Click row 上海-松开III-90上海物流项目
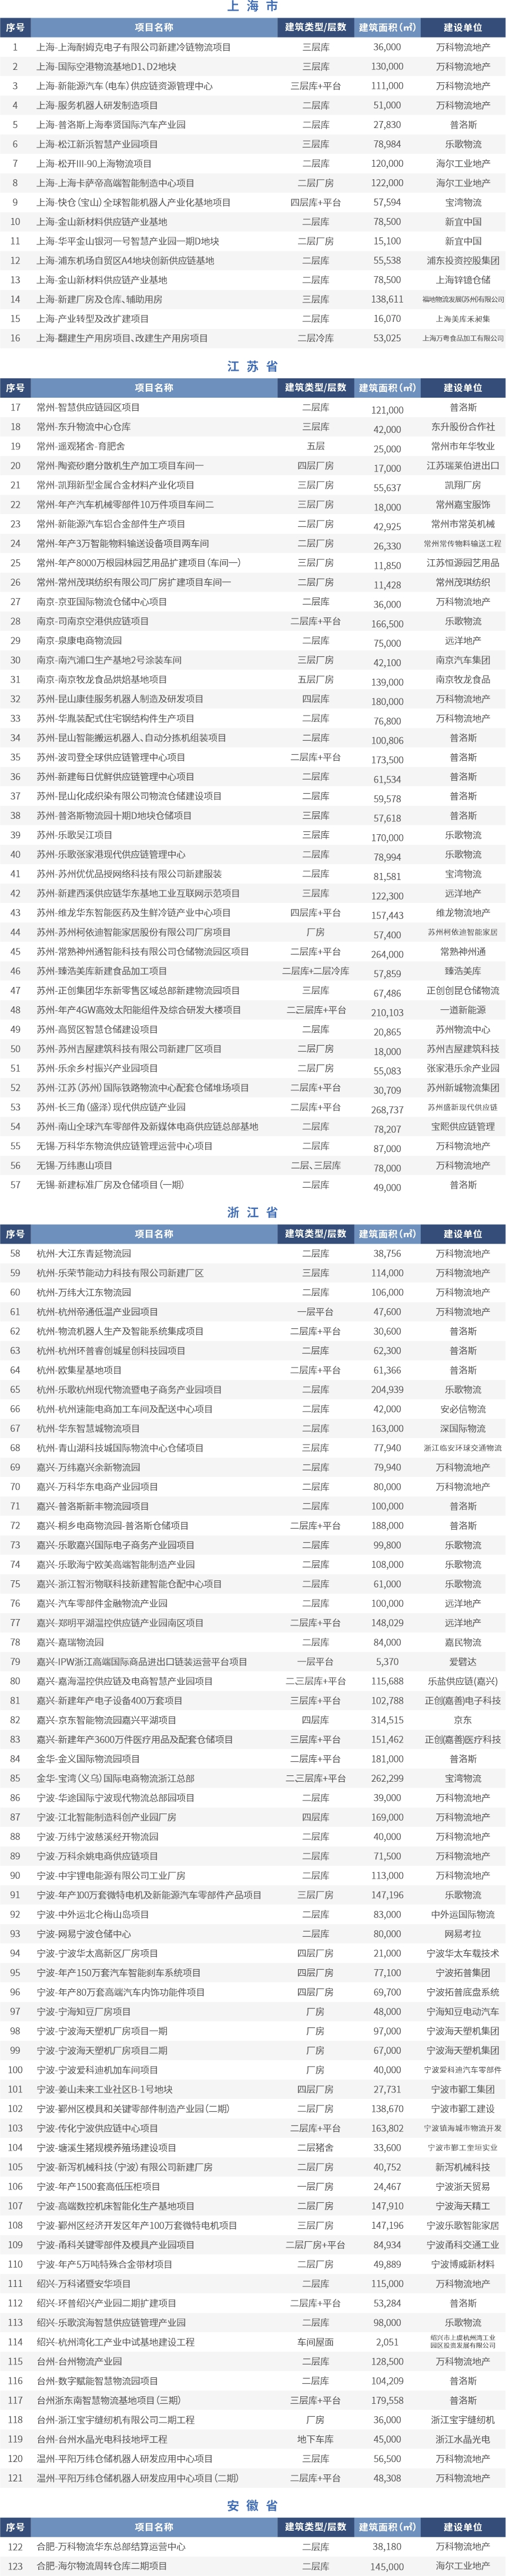The height and width of the screenshot is (2576, 506). point(253,164)
